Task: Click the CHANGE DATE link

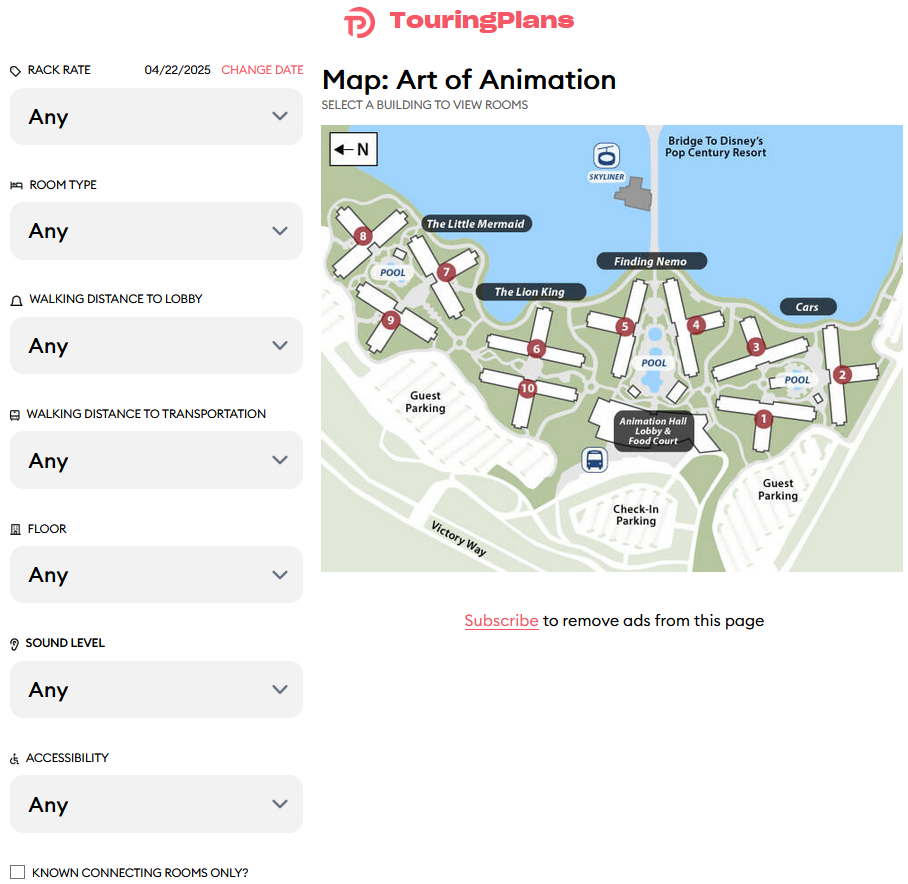Action: (262, 70)
